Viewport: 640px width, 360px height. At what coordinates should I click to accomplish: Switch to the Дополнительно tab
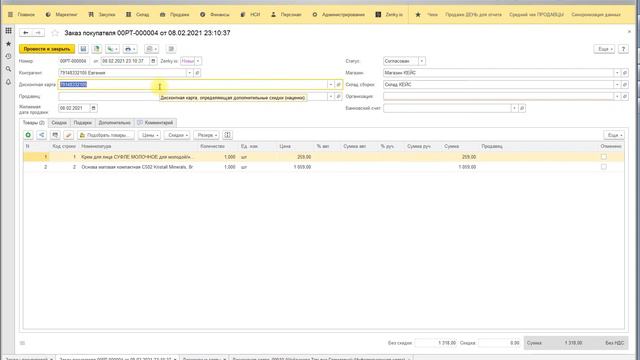point(115,122)
